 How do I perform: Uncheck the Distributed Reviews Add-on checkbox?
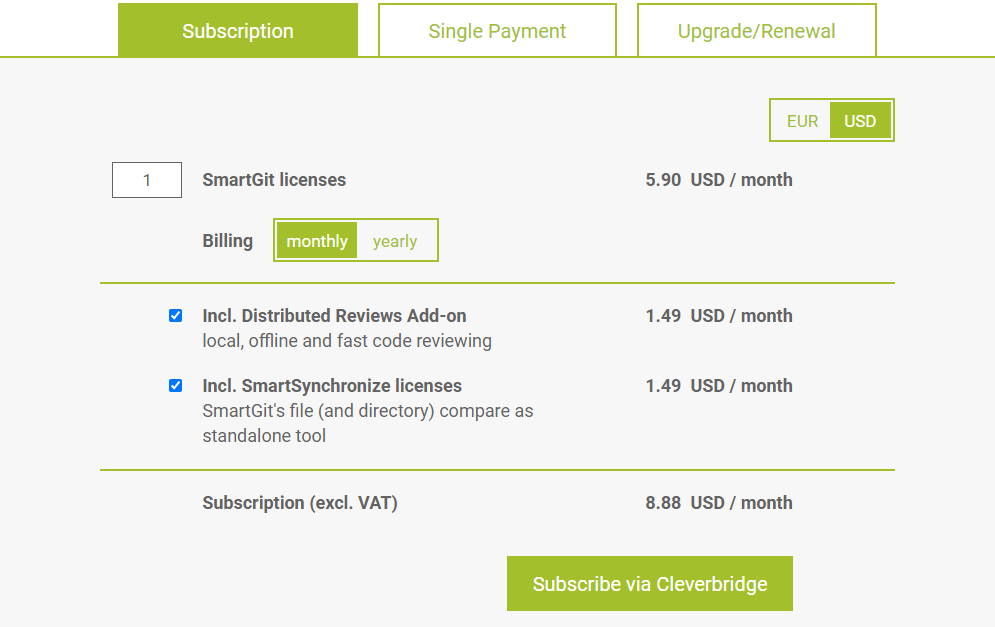(176, 316)
